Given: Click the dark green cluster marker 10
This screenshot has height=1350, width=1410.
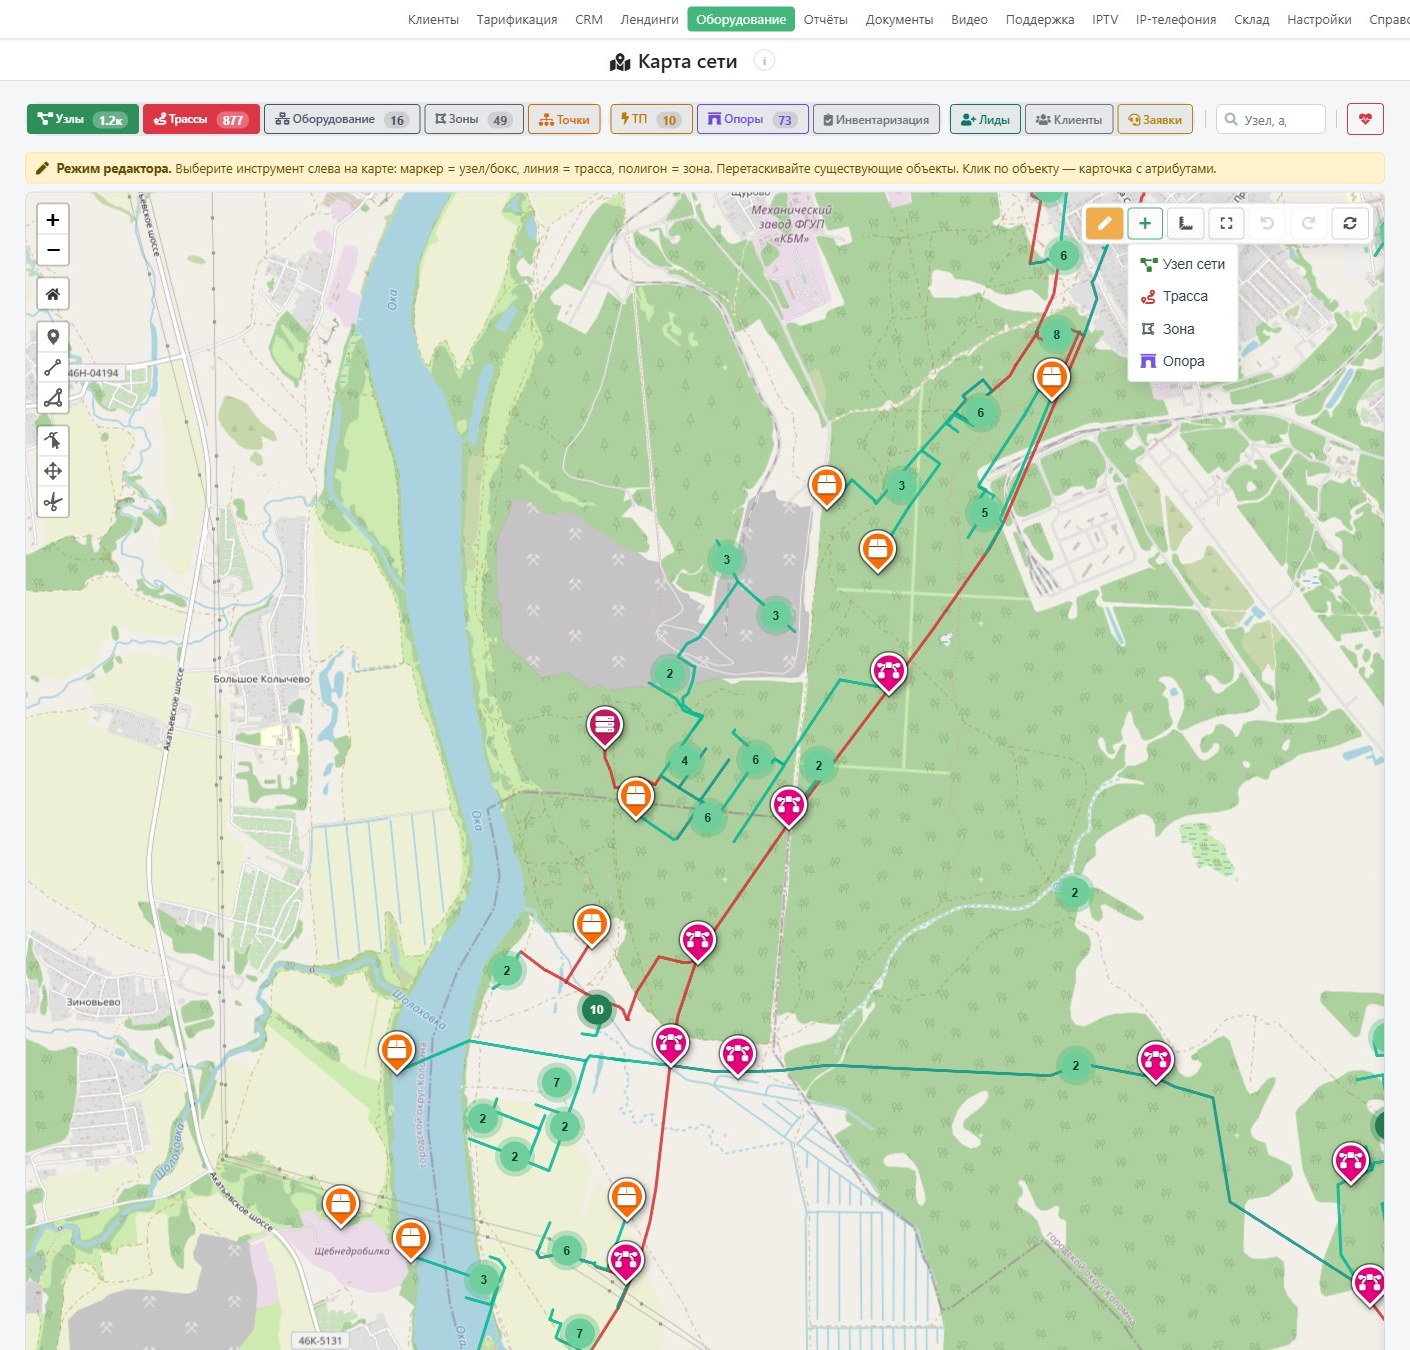Looking at the screenshot, I should pyautogui.click(x=596, y=1009).
